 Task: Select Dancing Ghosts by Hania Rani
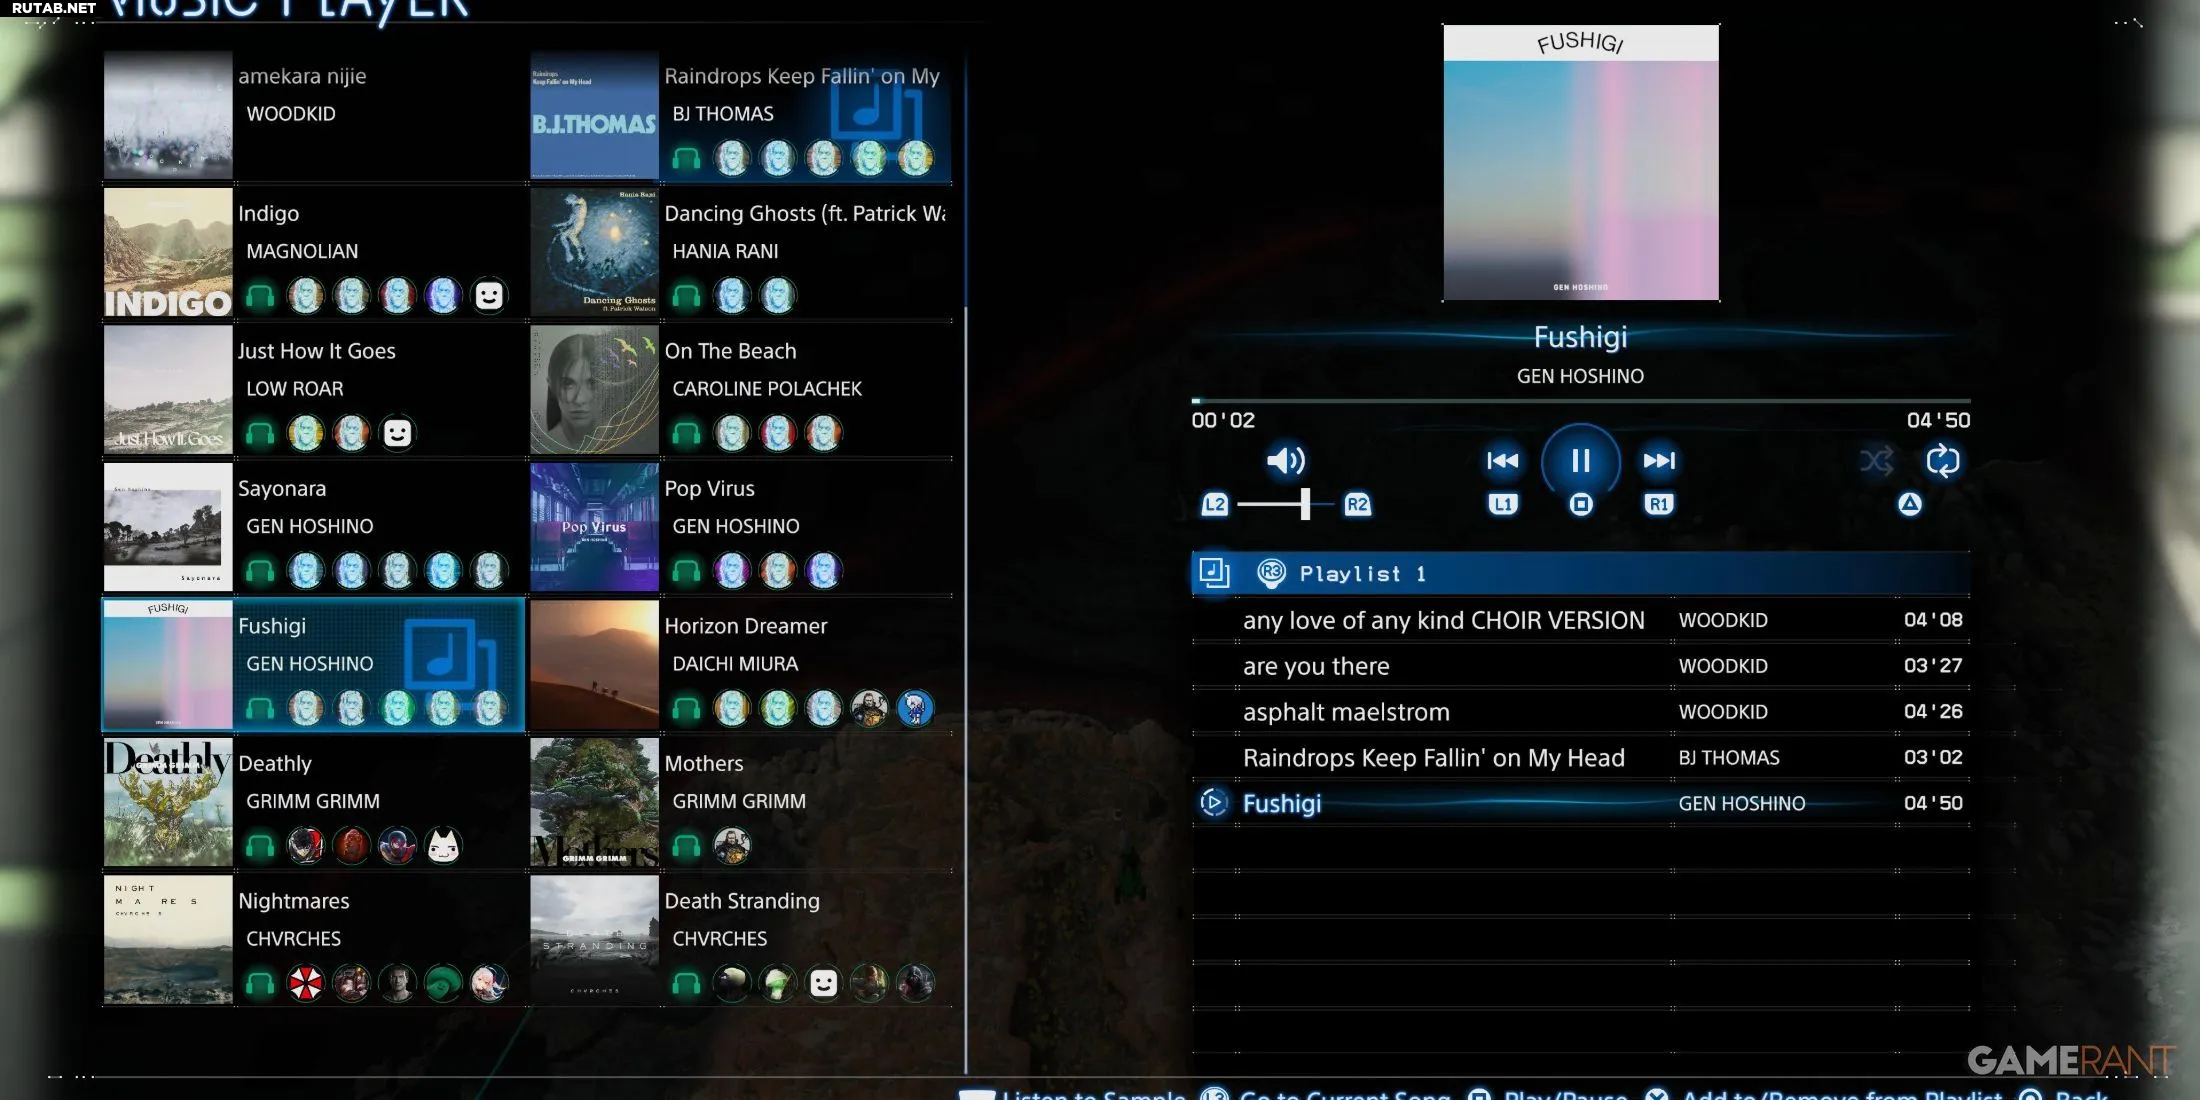click(x=741, y=253)
